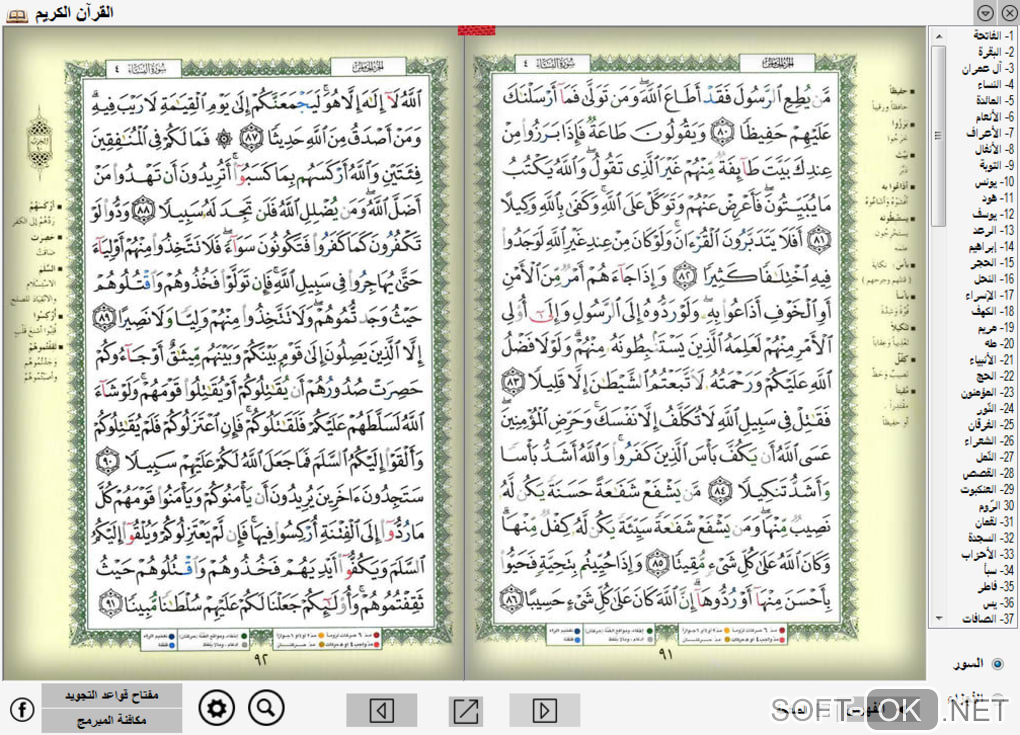The width and height of the screenshot is (1020, 735).
Task: Open search with the magnifier icon
Action: (x=266, y=707)
